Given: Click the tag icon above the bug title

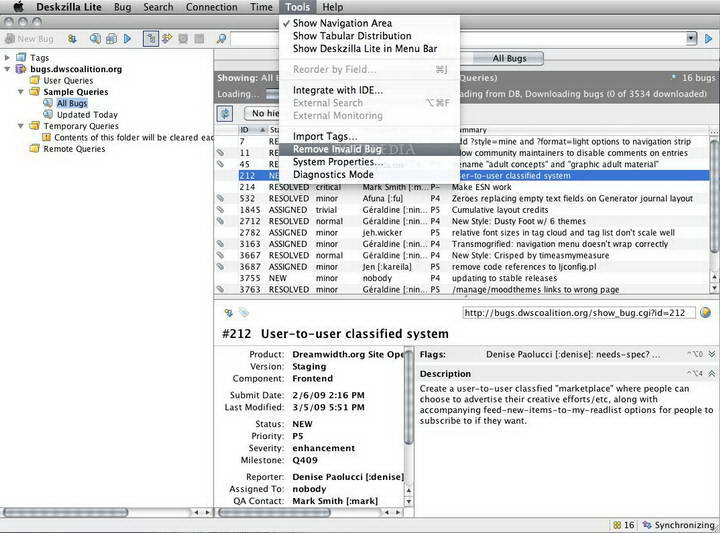Looking at the screenshot, I should point(244,313).
